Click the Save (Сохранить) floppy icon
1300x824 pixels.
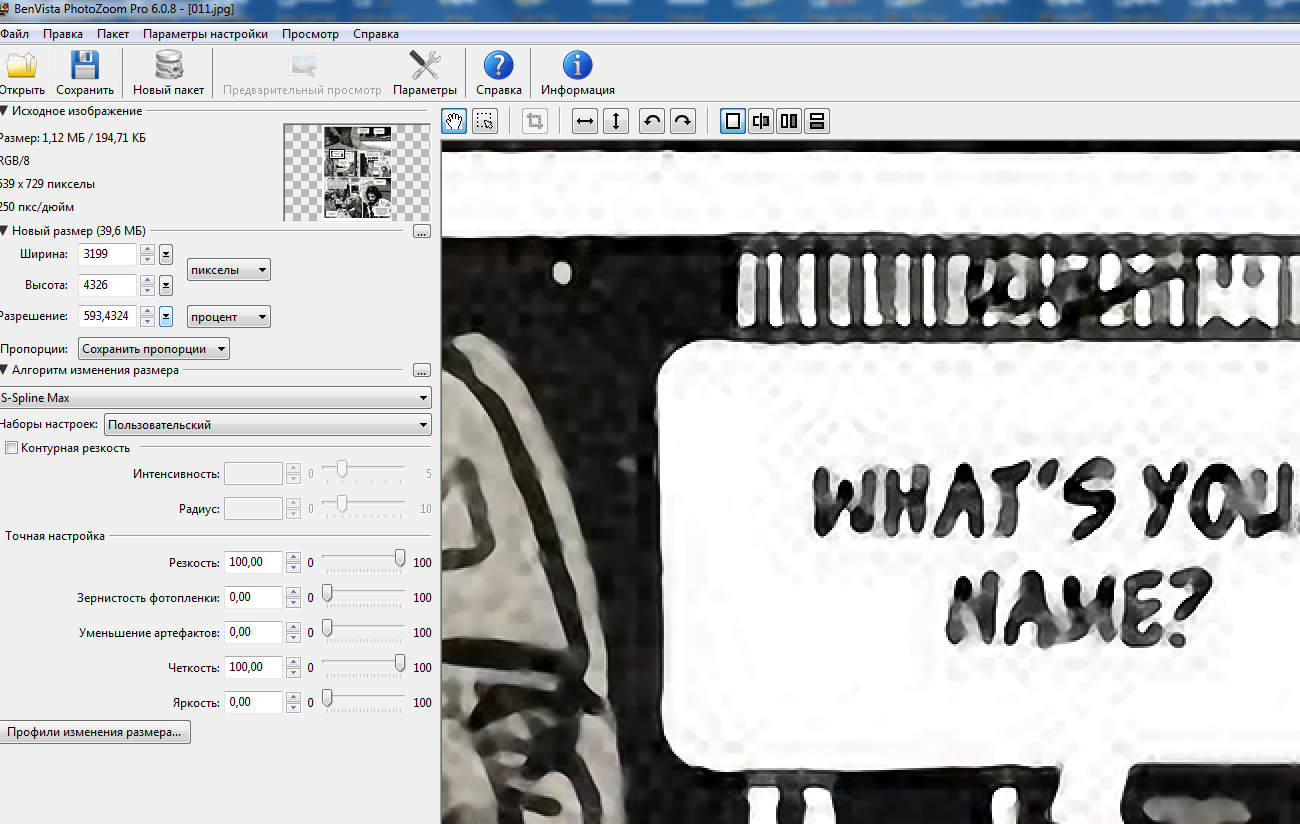(x=85, y=66)
